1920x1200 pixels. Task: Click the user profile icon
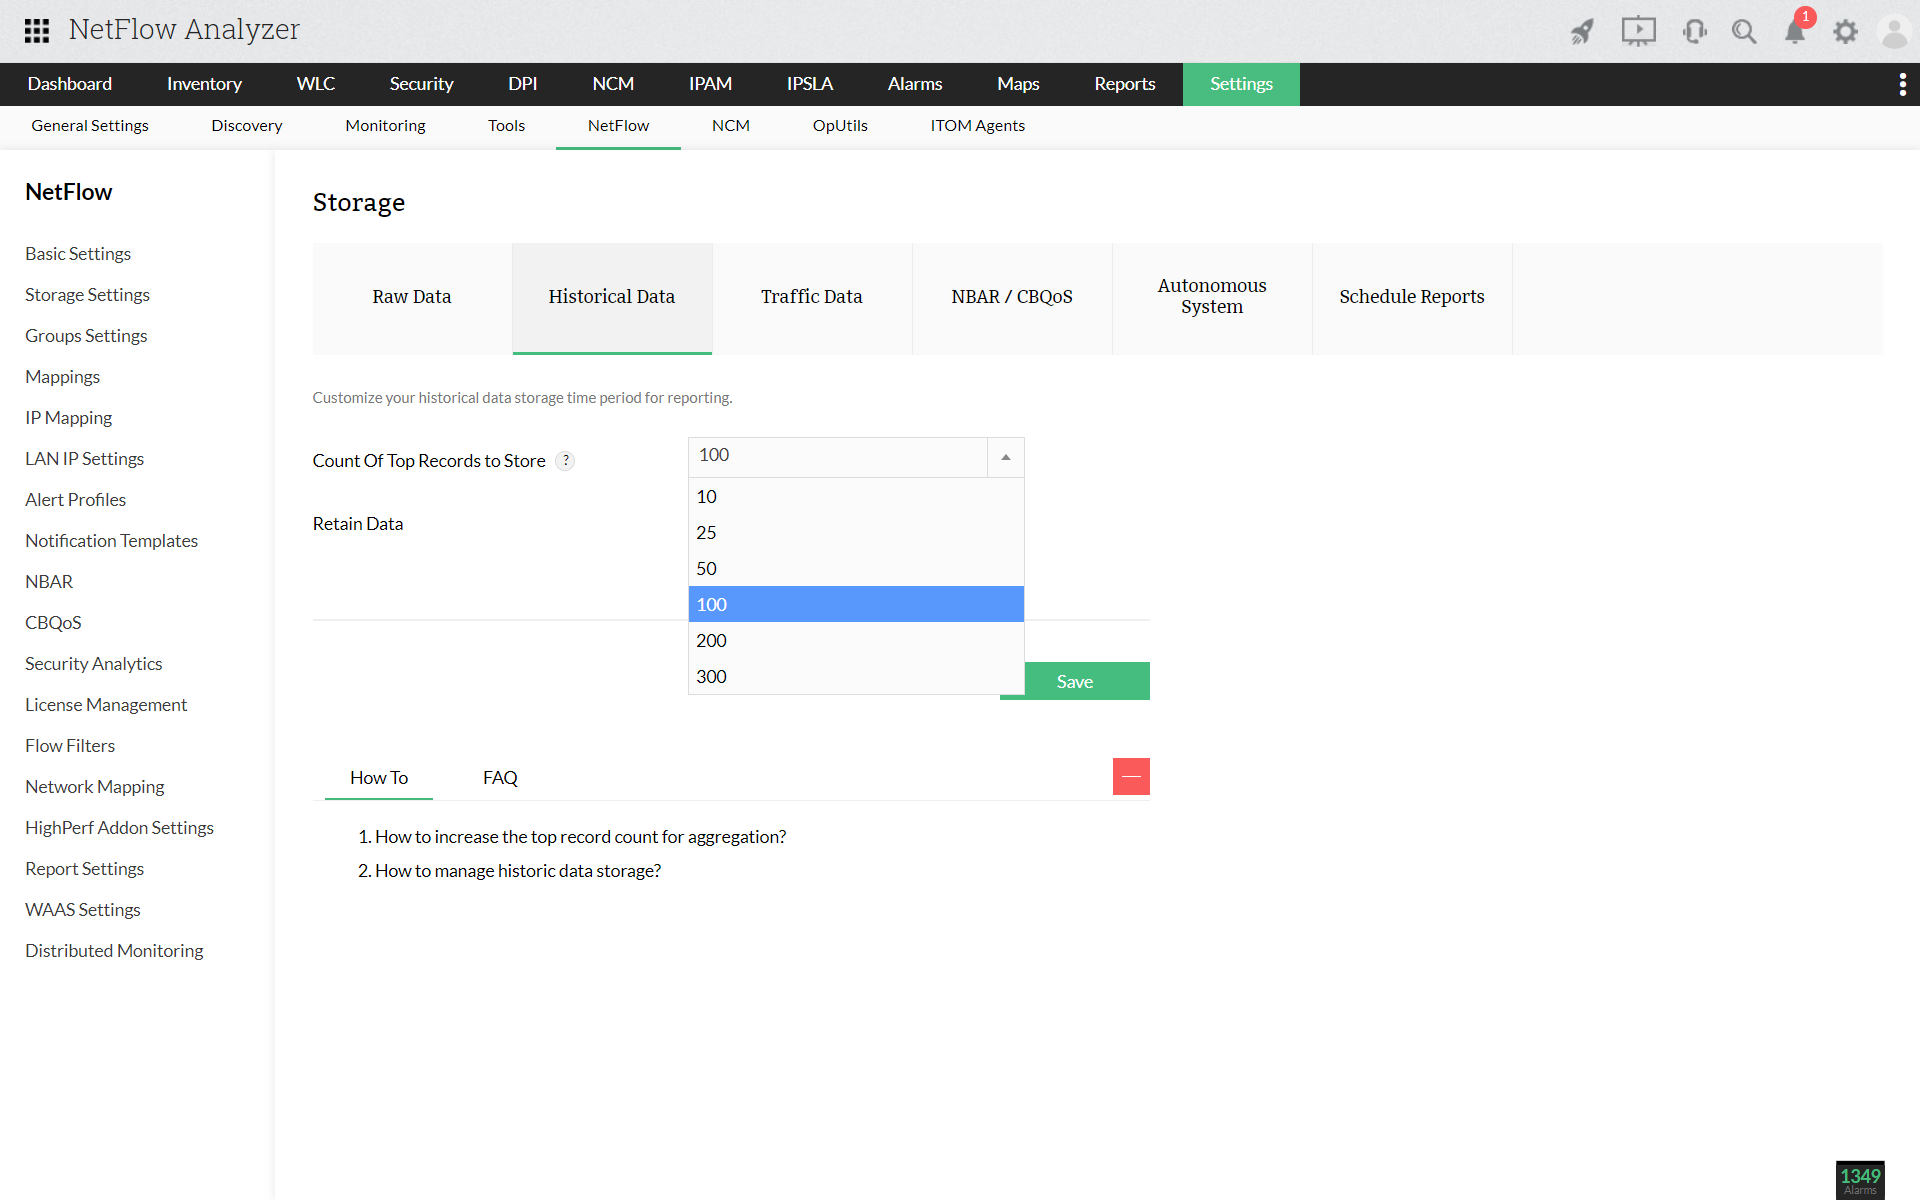click(1894, 30)
